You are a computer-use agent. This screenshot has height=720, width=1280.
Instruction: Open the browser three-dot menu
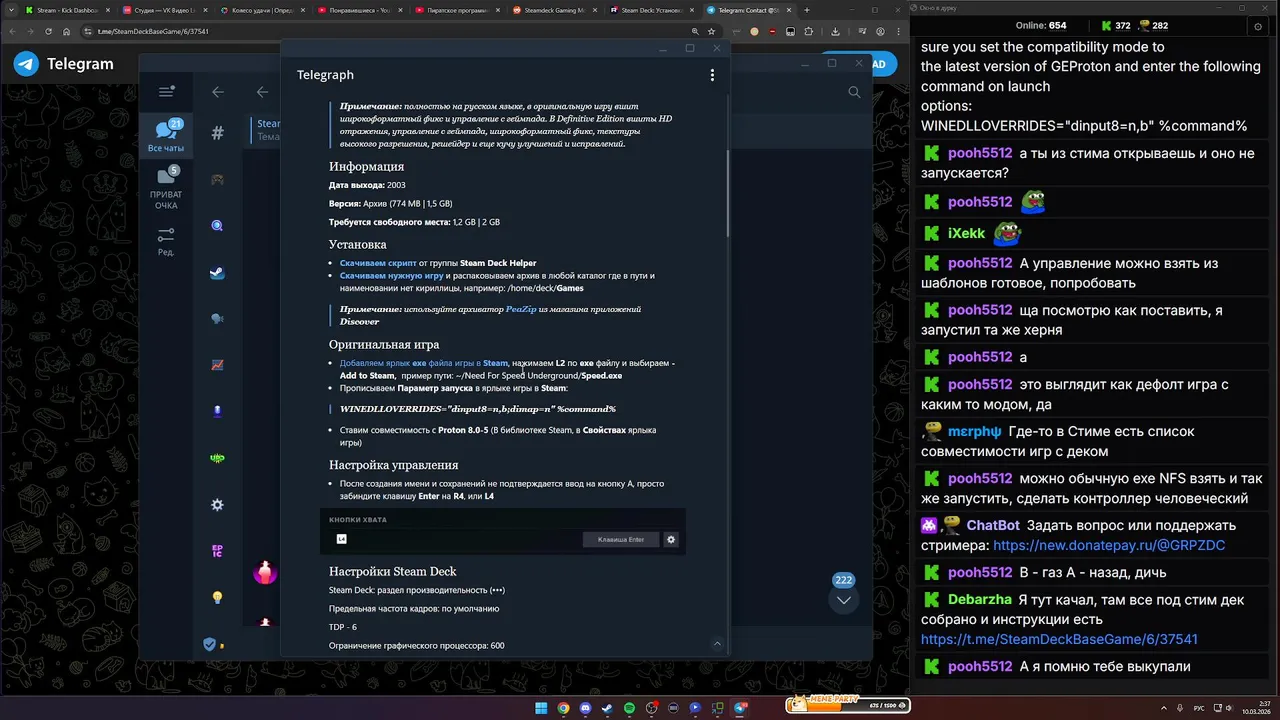pyautogui.click(x=898, y=32)
